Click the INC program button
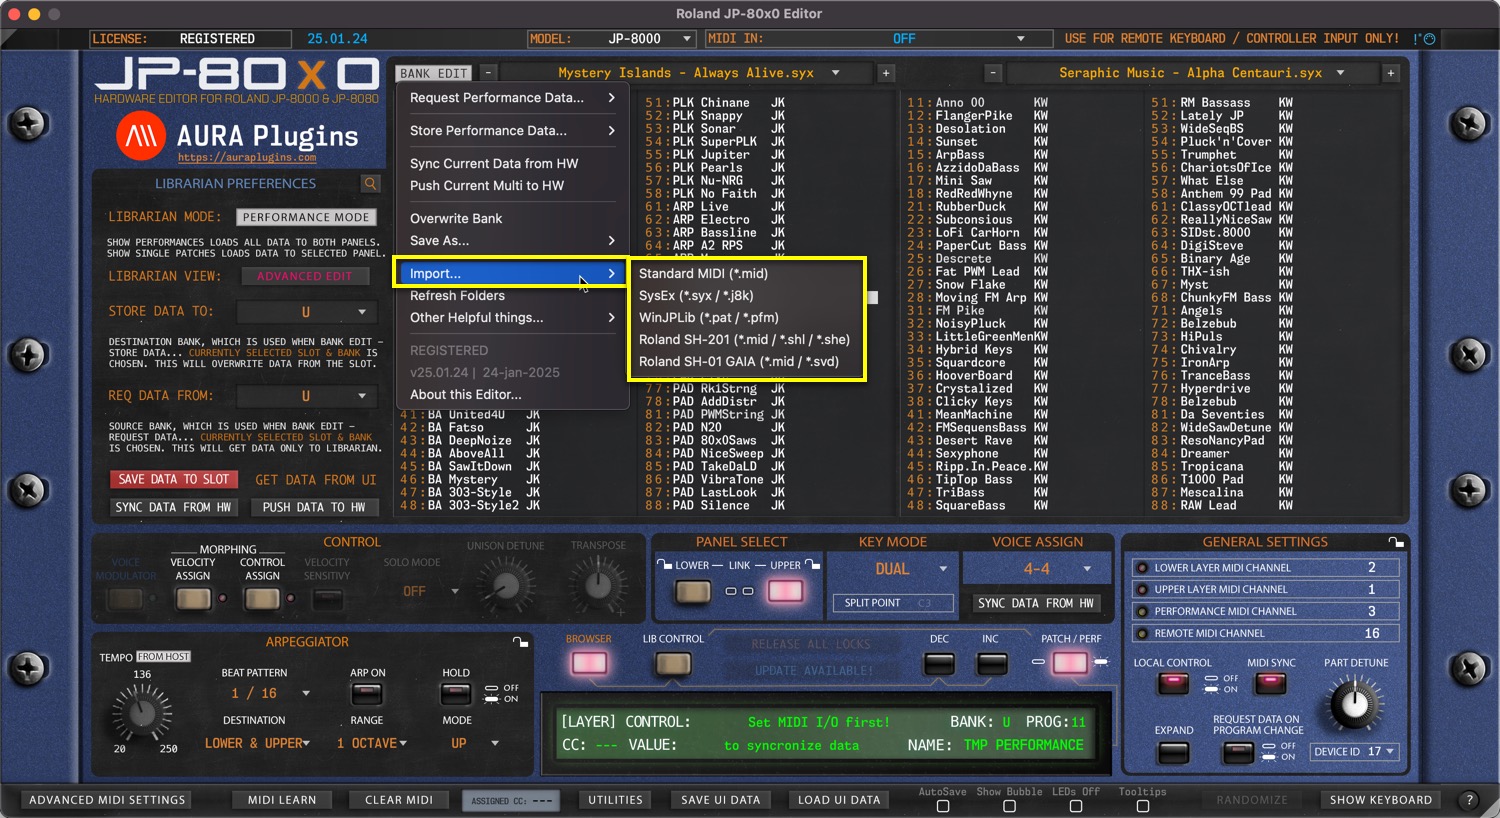The width and height of the screenshot is (1500, 818). [x=991, y=663]
